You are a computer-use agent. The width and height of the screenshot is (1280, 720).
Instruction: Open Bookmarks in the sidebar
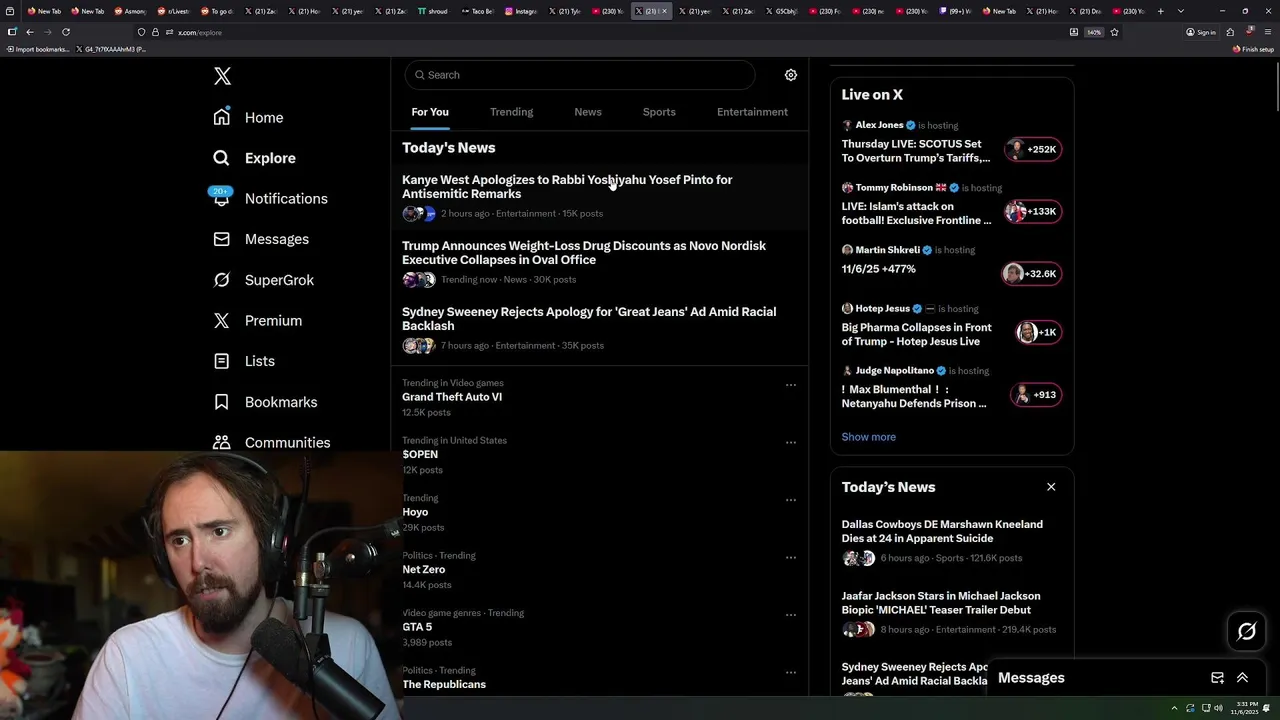tap(266, 402)
